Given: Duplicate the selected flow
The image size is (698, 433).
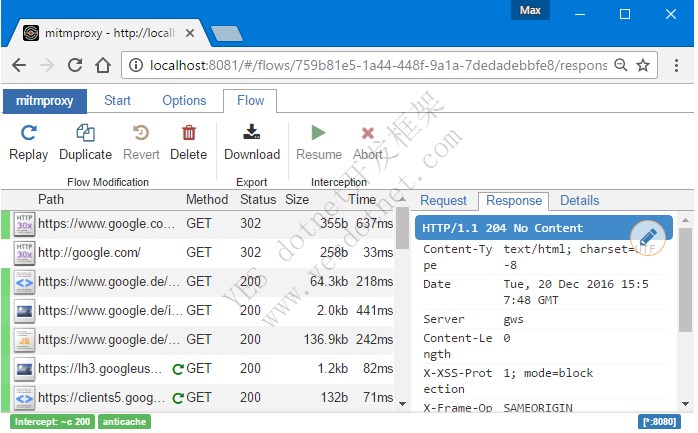Looking at the screenshot, I should 85,142.
